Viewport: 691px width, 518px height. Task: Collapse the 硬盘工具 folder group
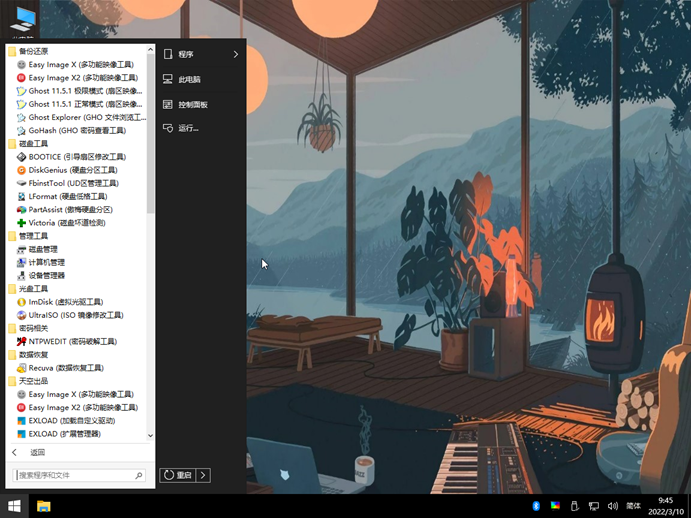[32, 144]
